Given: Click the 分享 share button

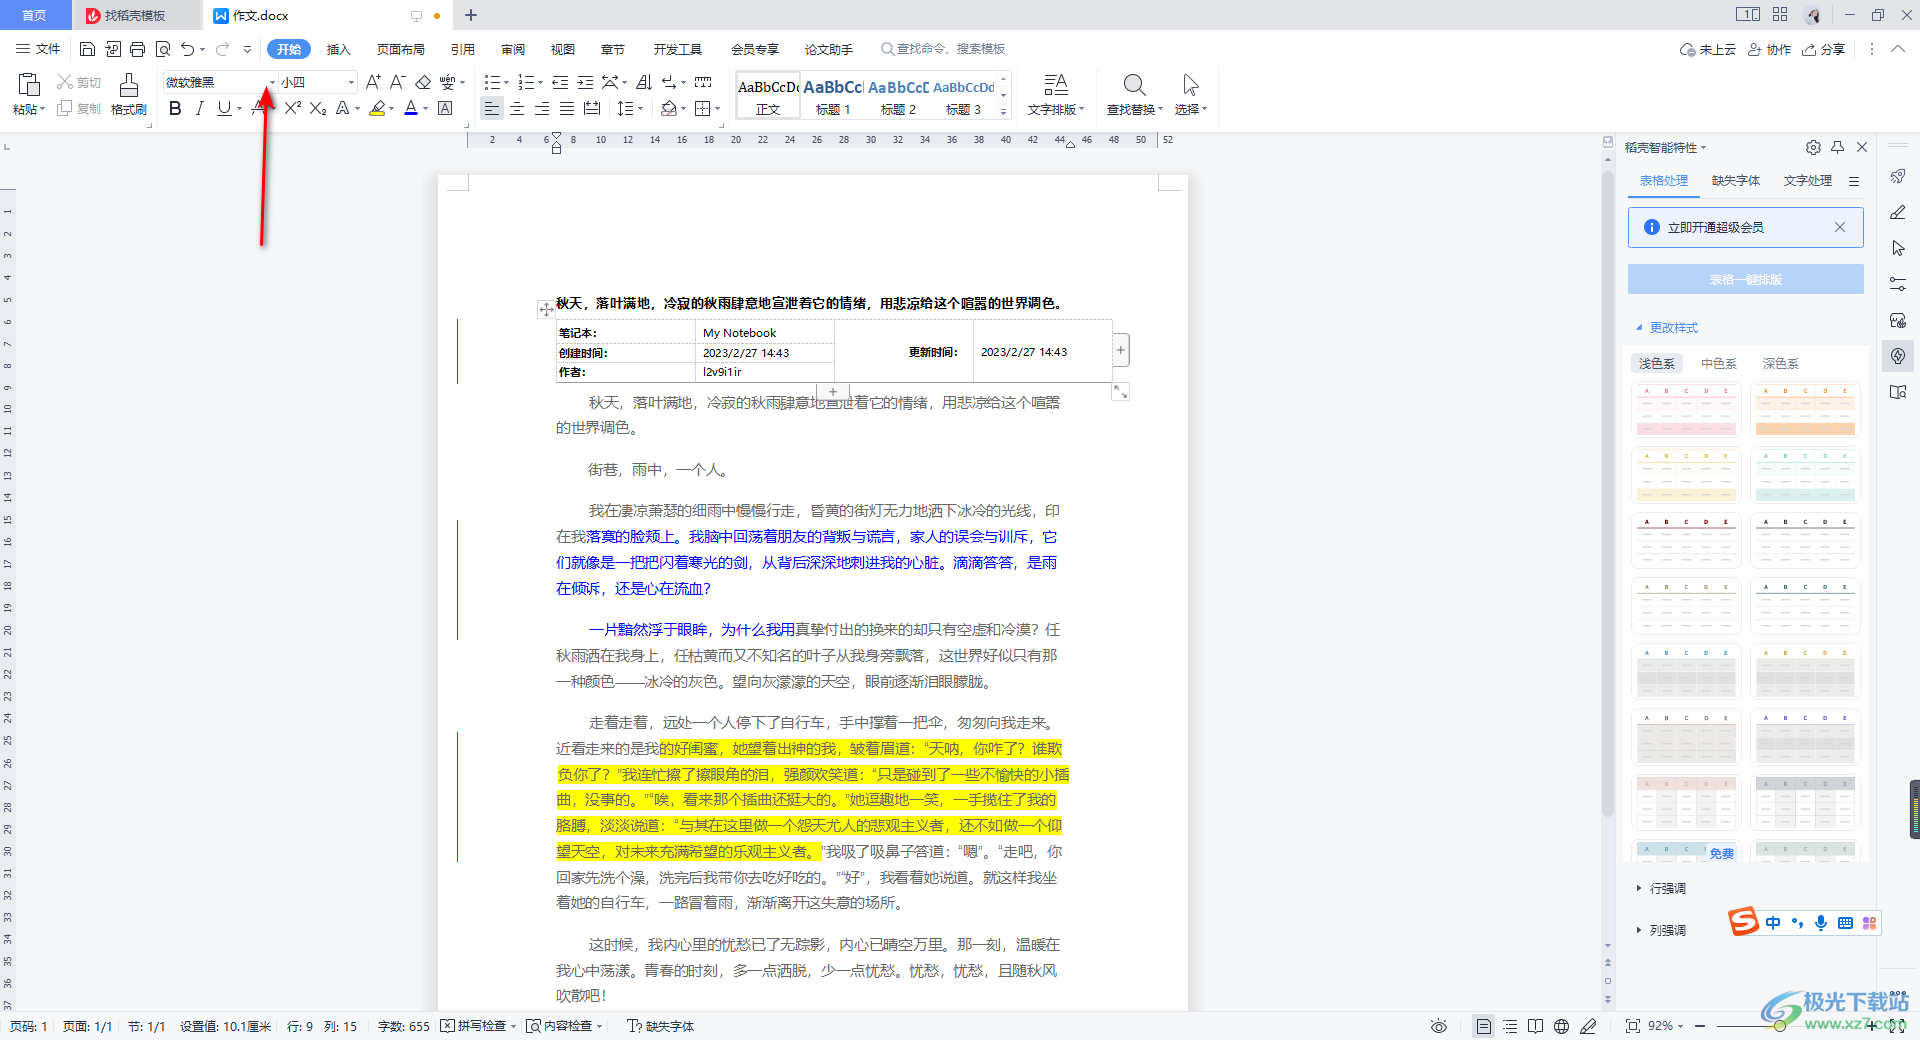Looking at the screenshot, I should (x=1824, y=49).
